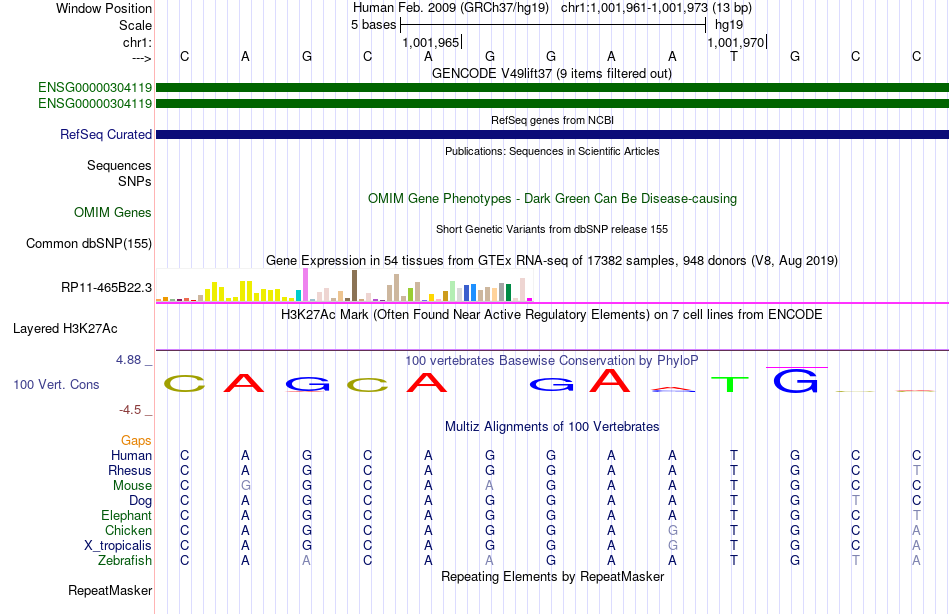Click the RepeatMasker track label
The height and width of the screenshot is (614, 950).
[x=110, y=590]
